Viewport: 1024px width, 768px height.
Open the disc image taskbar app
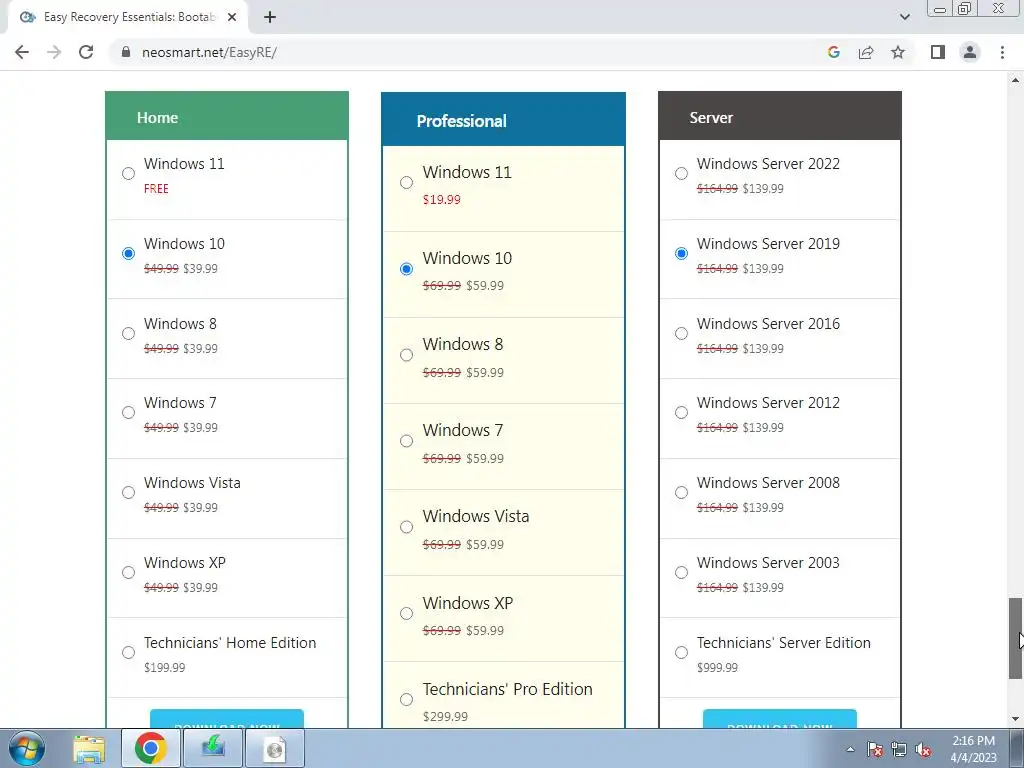(275, 748)
